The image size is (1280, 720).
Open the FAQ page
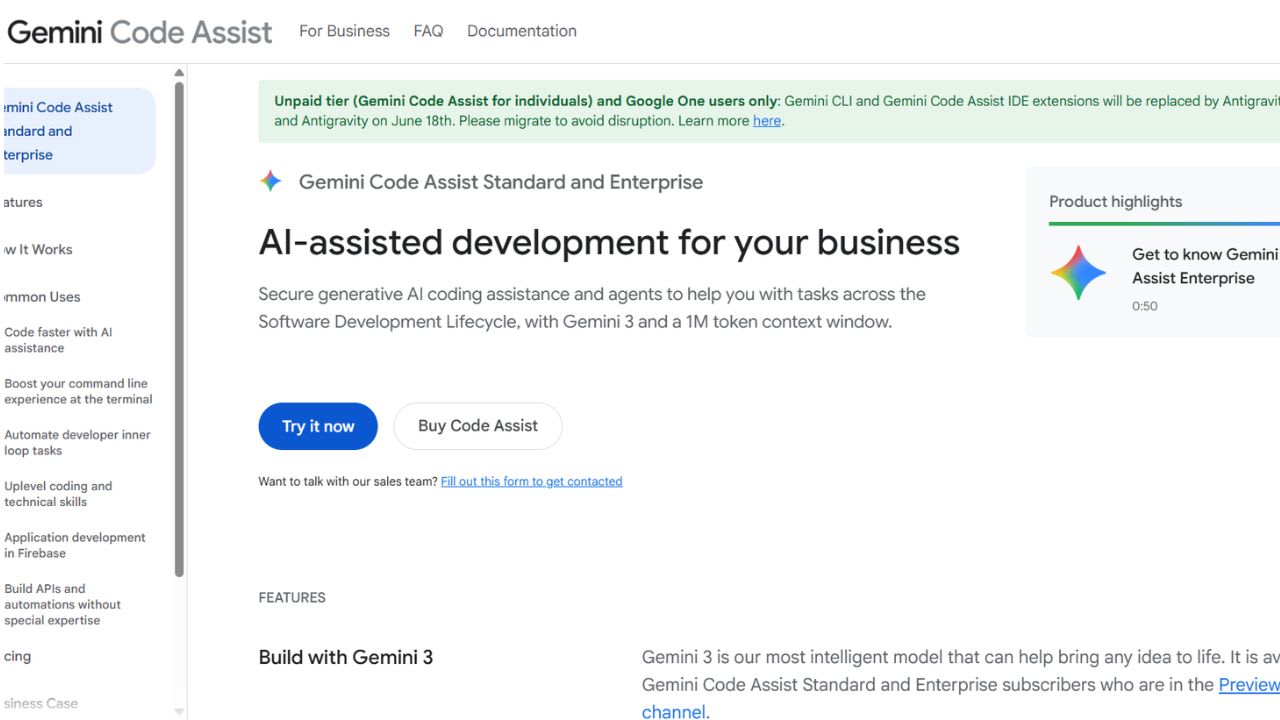click(x=428, y=31)
